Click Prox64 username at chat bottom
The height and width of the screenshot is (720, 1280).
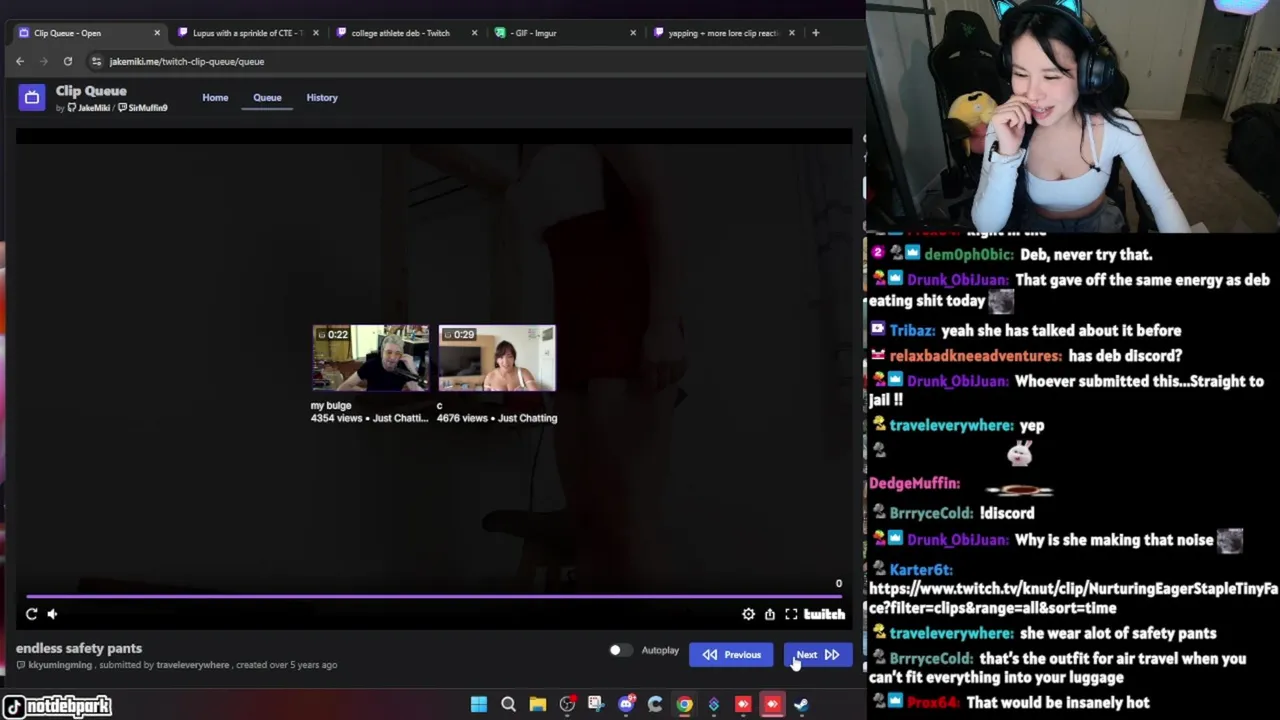coord(931,703)
